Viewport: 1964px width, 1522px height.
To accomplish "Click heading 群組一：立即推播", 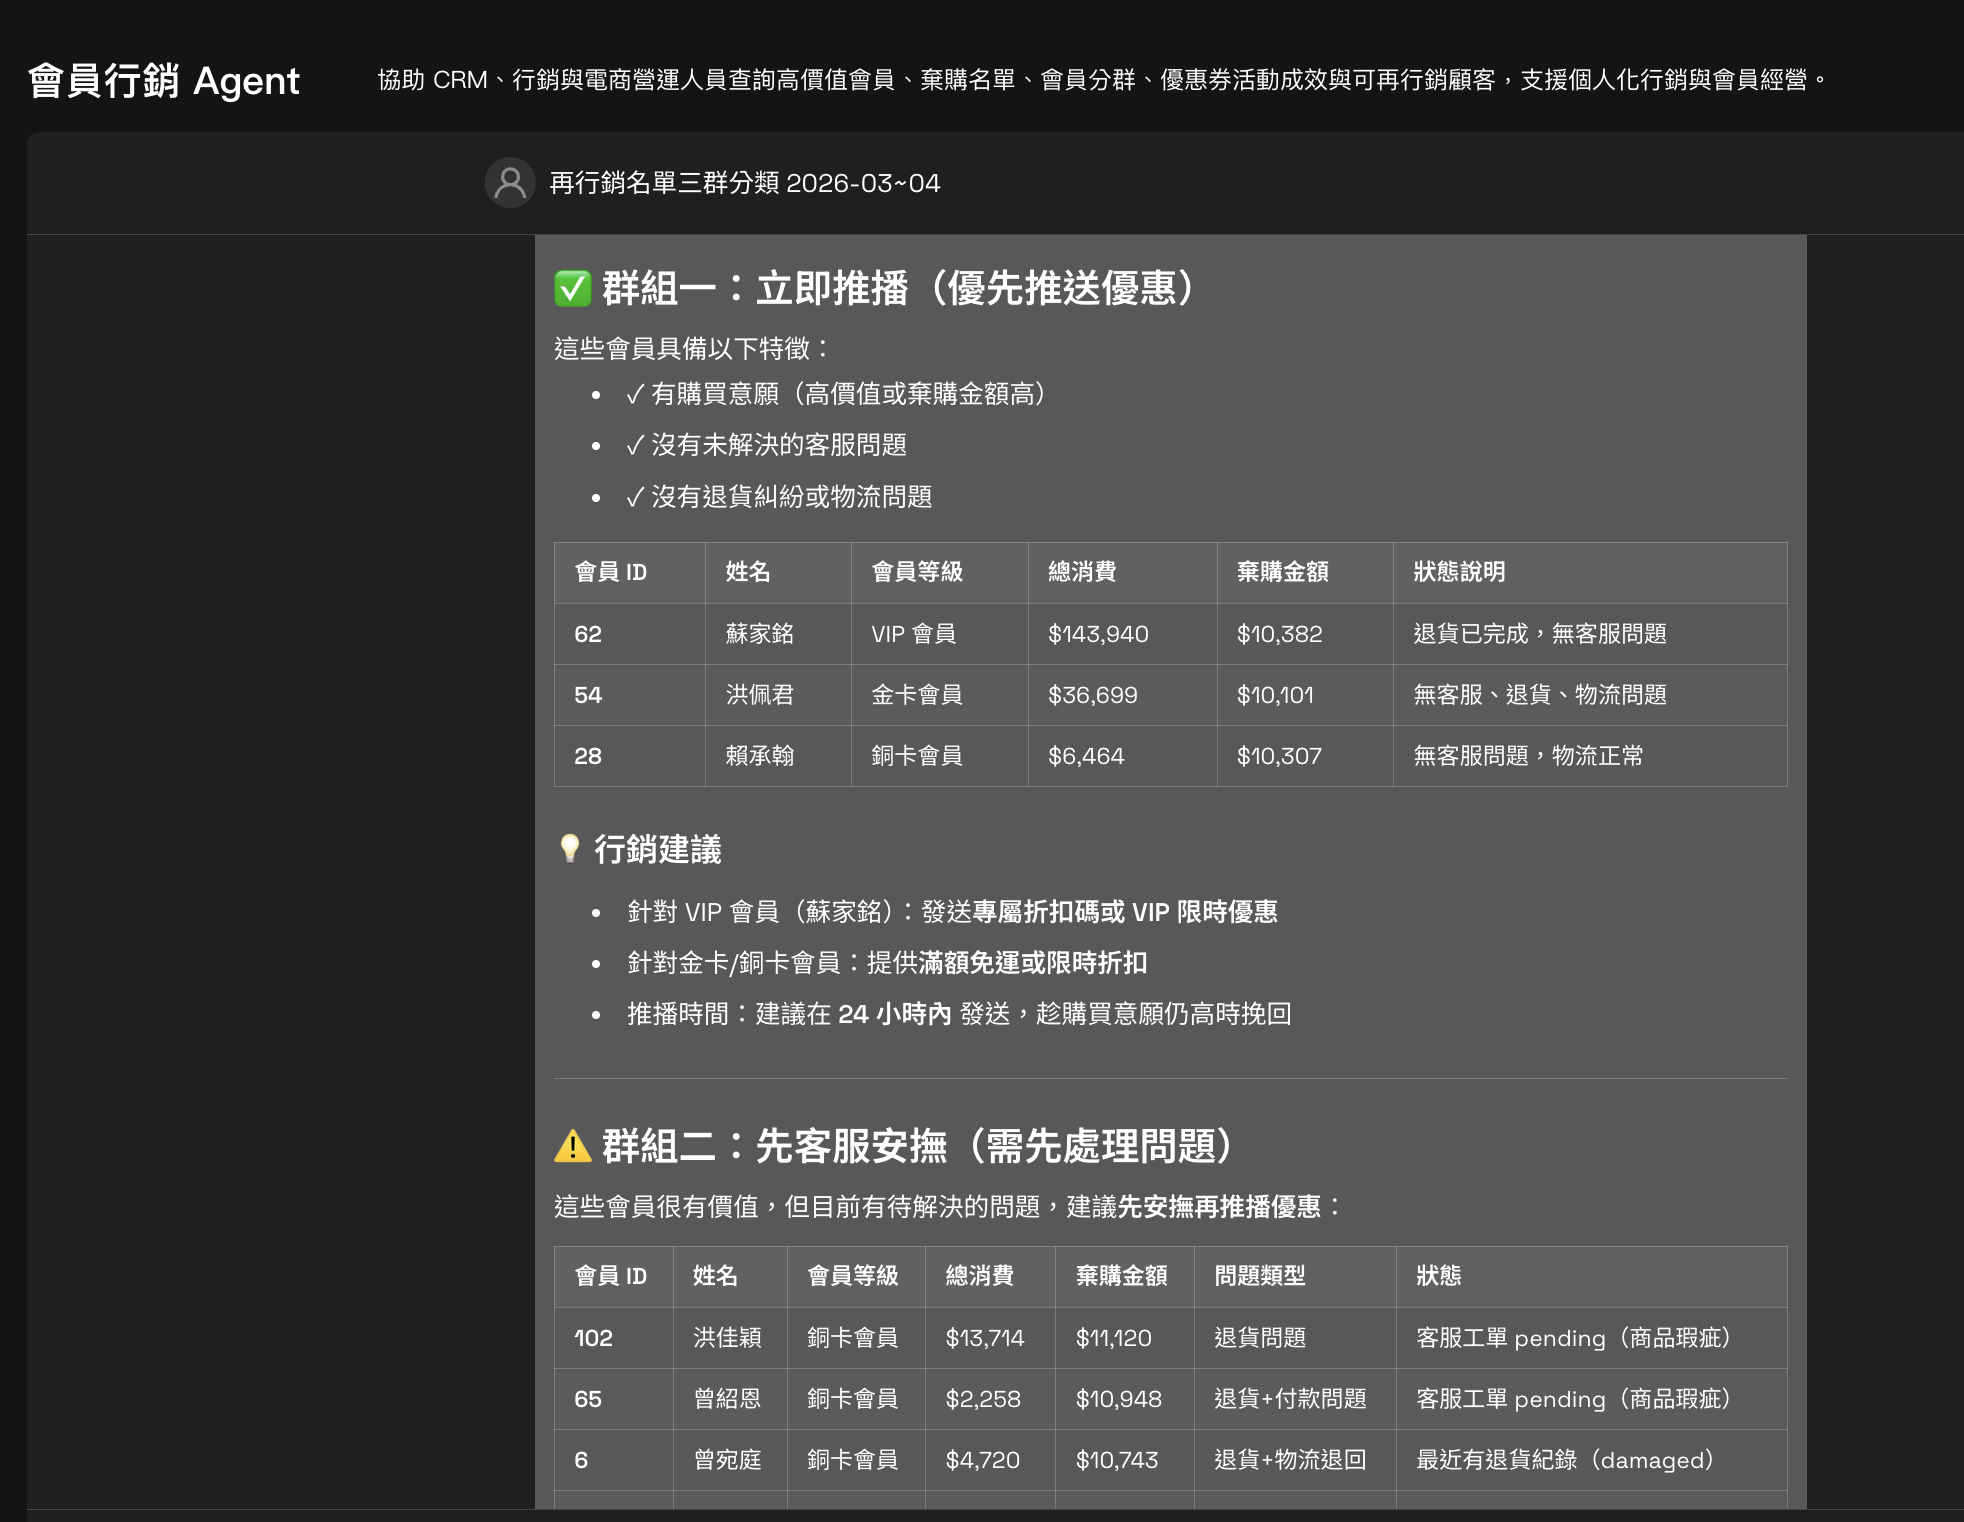I will point(897,288).
